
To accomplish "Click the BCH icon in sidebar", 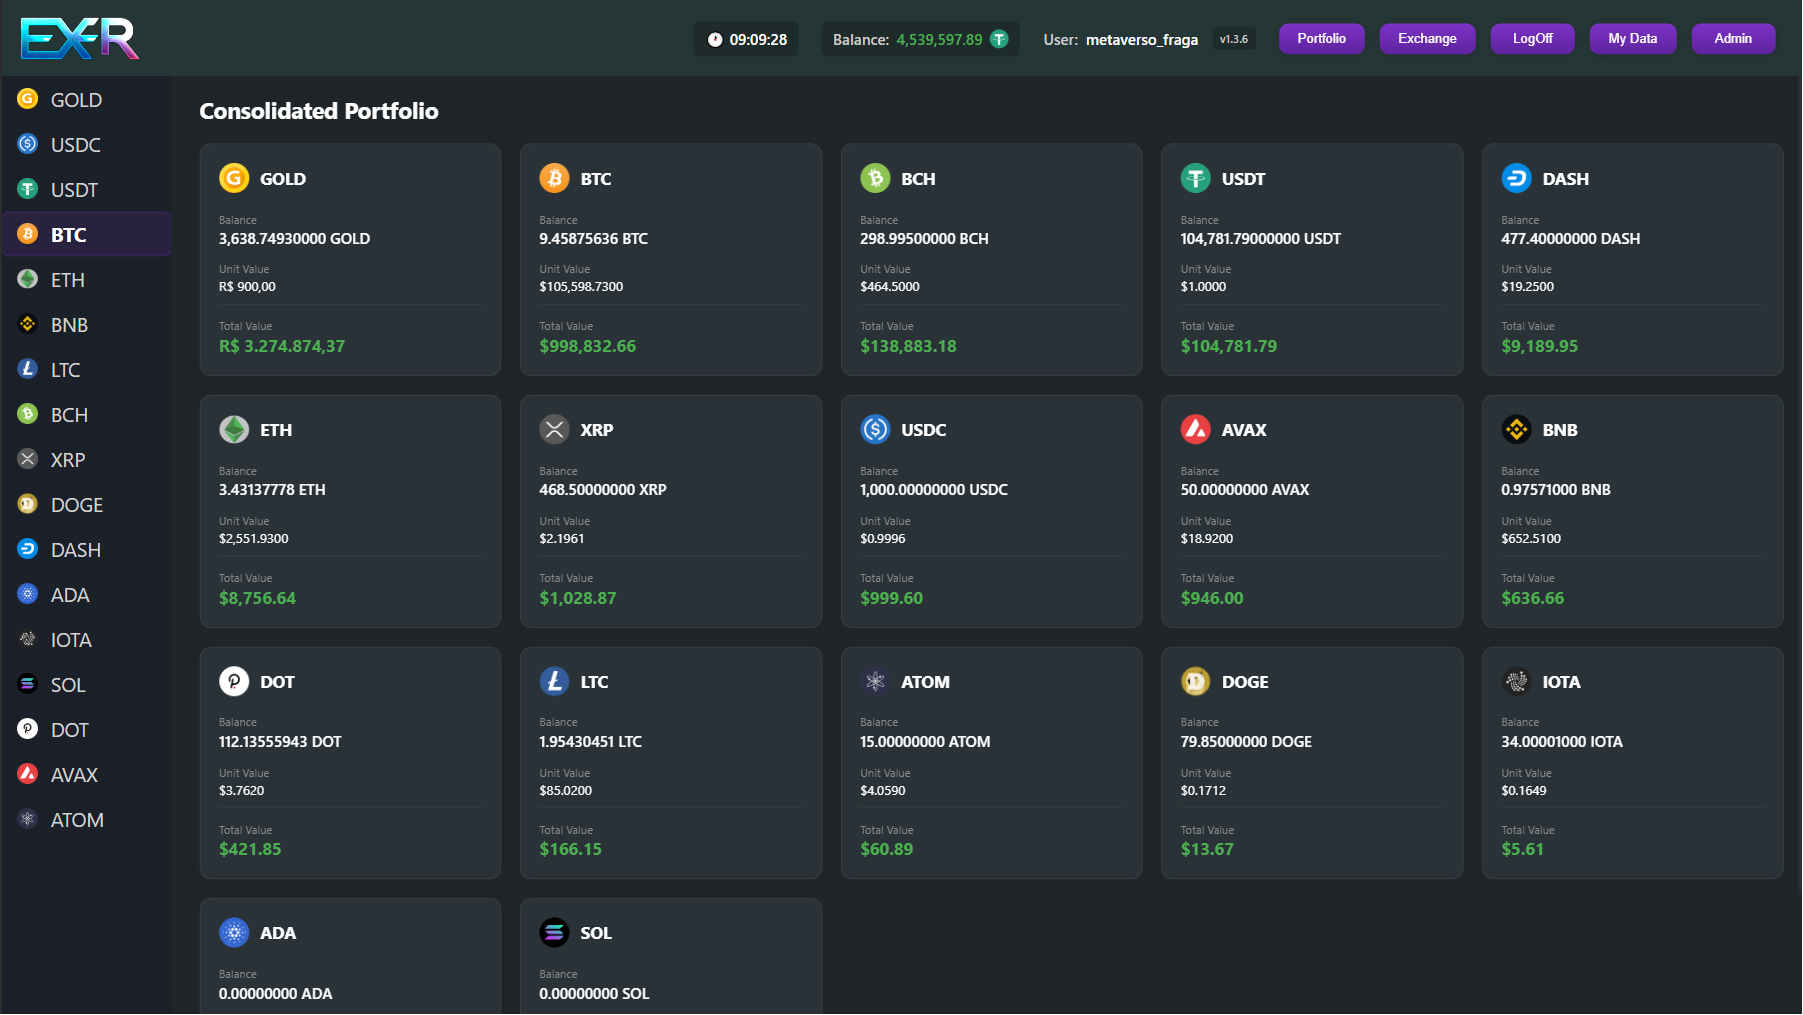I will point(28,414).
